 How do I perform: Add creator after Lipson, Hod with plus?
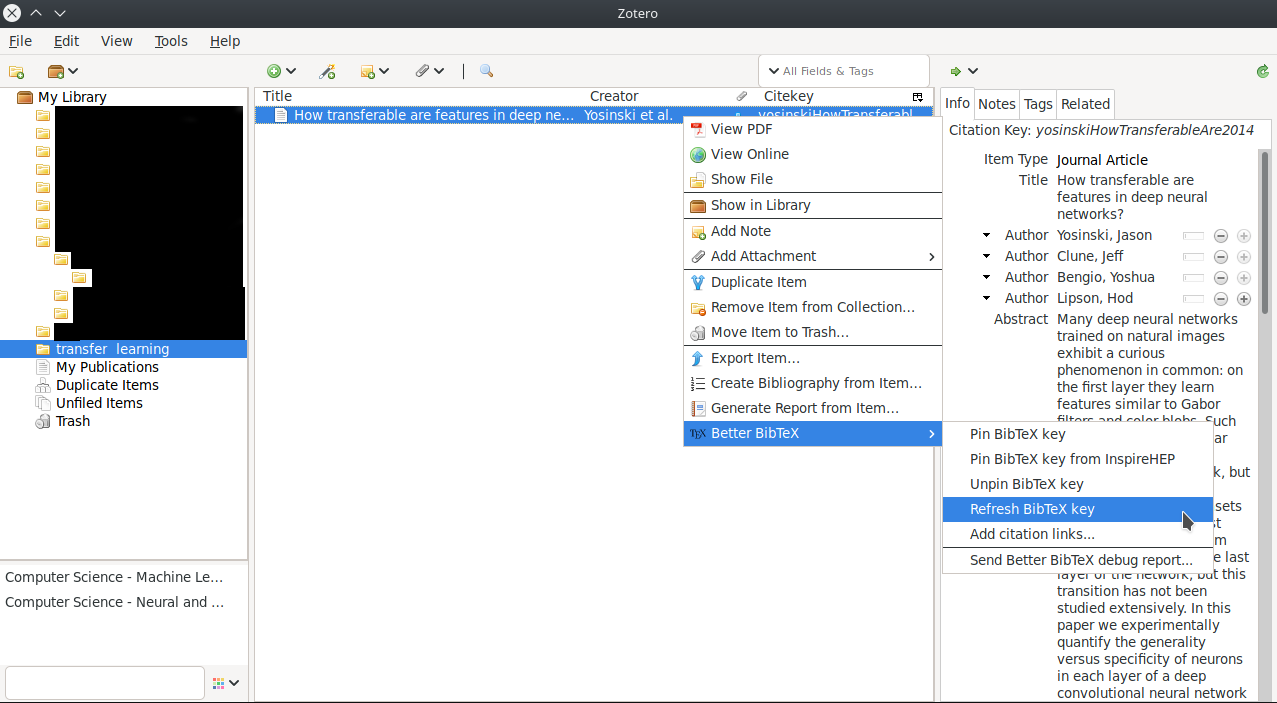(x=1244, y=299)
